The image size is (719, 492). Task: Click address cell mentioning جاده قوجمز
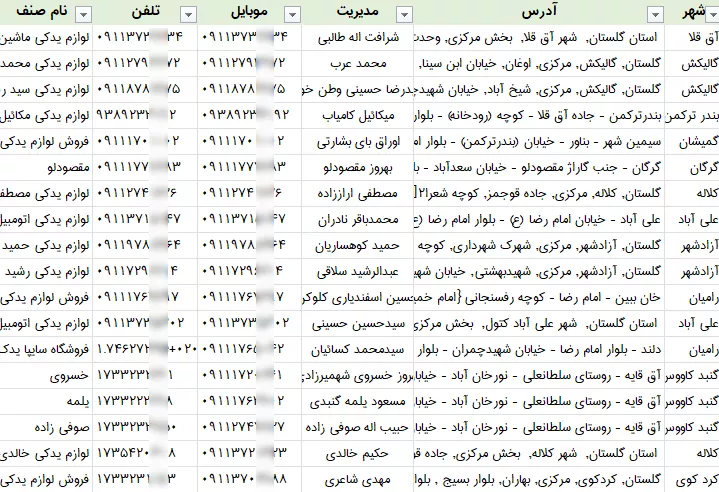pos(539,194)
